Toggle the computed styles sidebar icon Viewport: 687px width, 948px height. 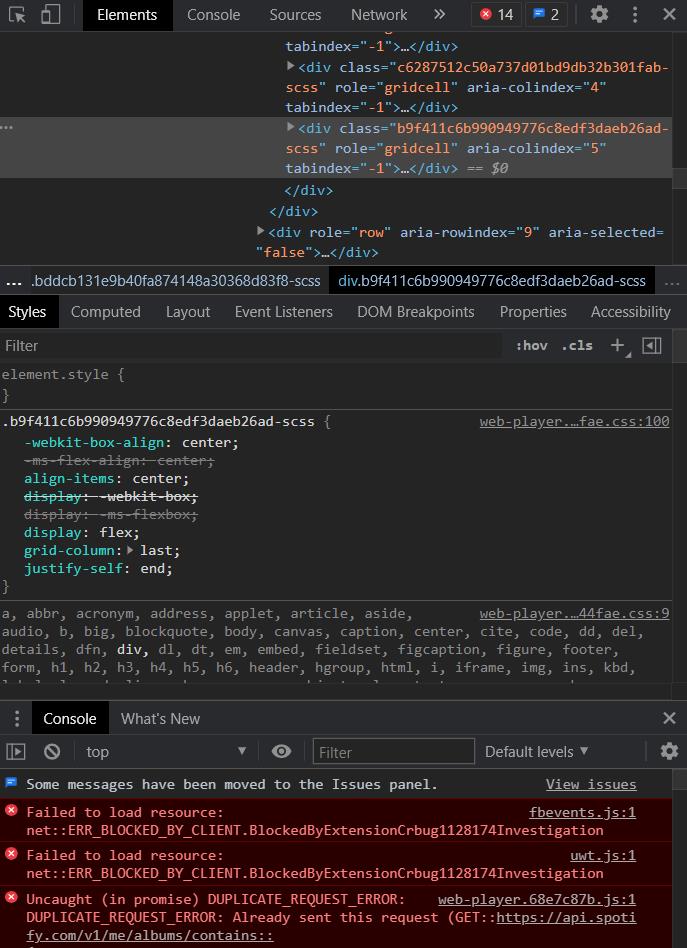pos(651,346)
